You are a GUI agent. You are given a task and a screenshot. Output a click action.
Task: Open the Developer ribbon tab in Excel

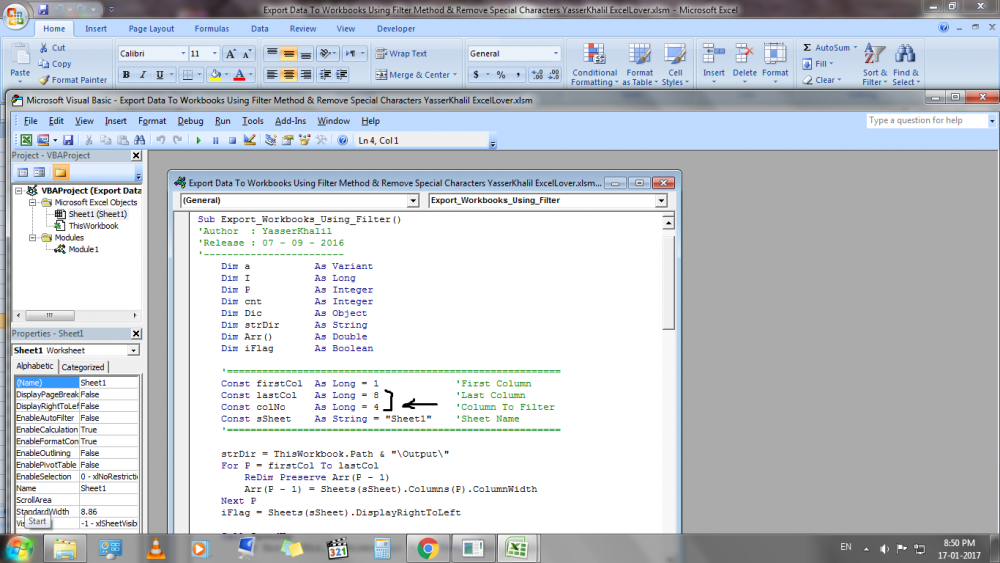(395, 29)
